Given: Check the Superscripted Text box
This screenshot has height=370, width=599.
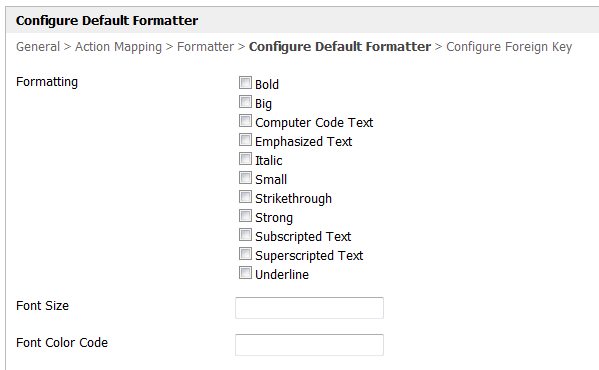Looking at the screenshot, I should pos(245,254).
